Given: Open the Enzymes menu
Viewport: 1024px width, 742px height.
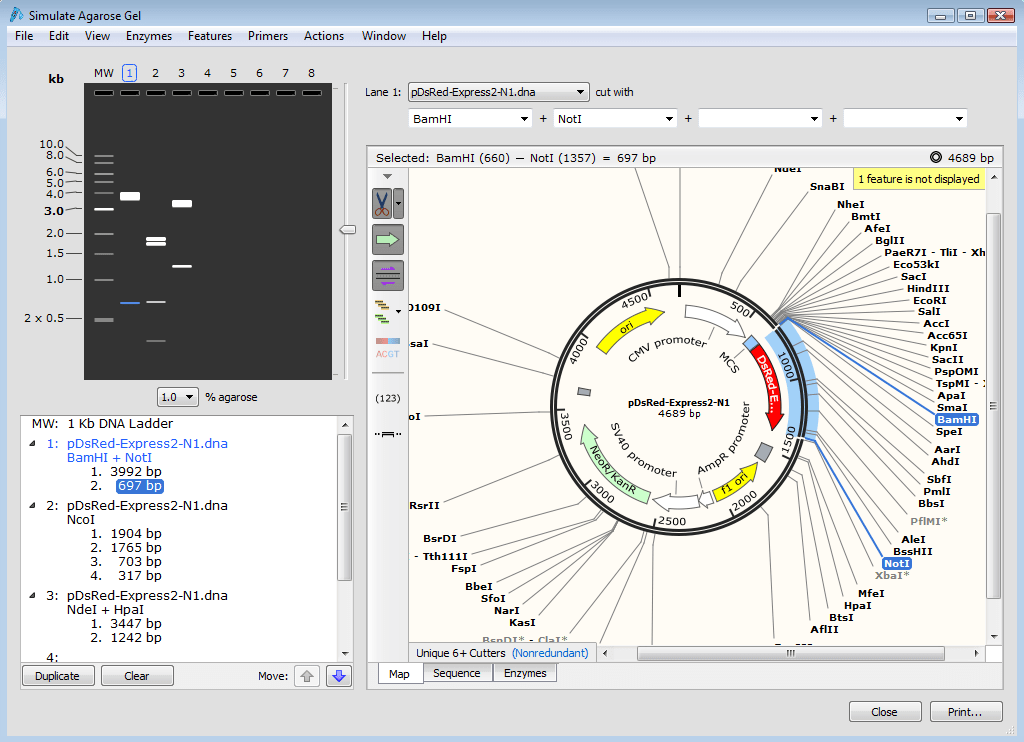Looking at the screenshot, I should (x=148, y=36).
